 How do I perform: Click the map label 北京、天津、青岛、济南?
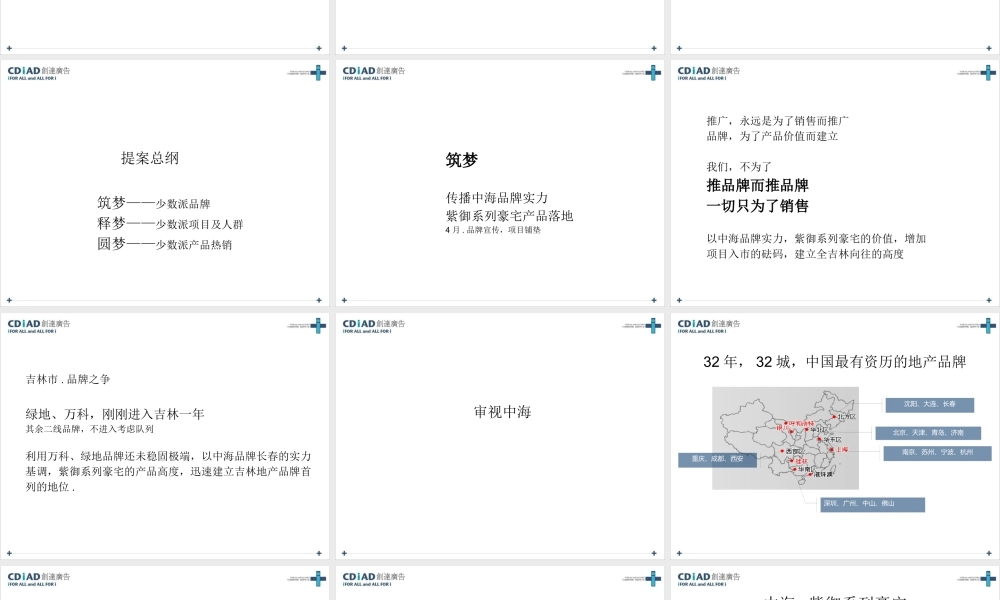(928, 433)
